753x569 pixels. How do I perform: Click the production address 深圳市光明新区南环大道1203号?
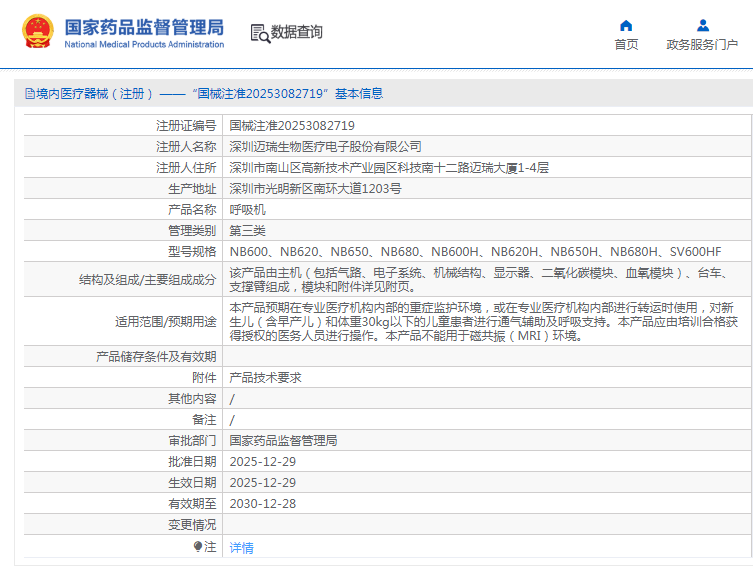pos(315,189)
